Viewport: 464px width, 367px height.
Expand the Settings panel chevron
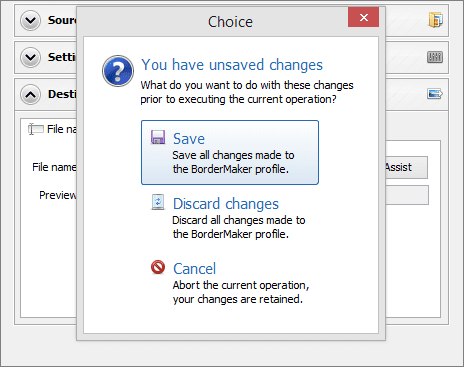pos(30,57)
